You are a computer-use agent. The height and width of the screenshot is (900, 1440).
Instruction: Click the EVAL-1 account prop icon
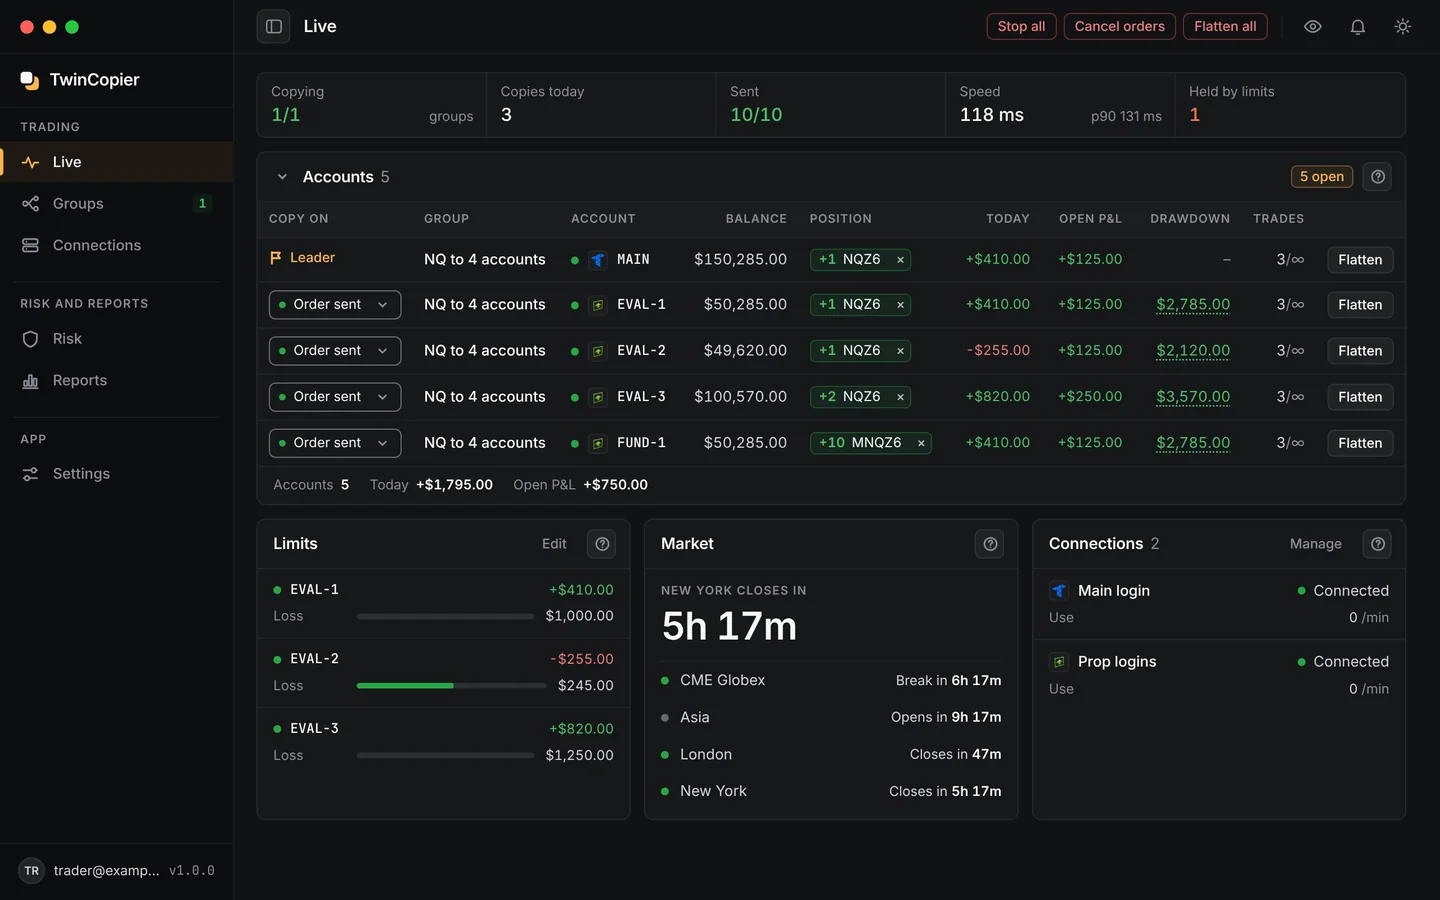click(598, 305)
